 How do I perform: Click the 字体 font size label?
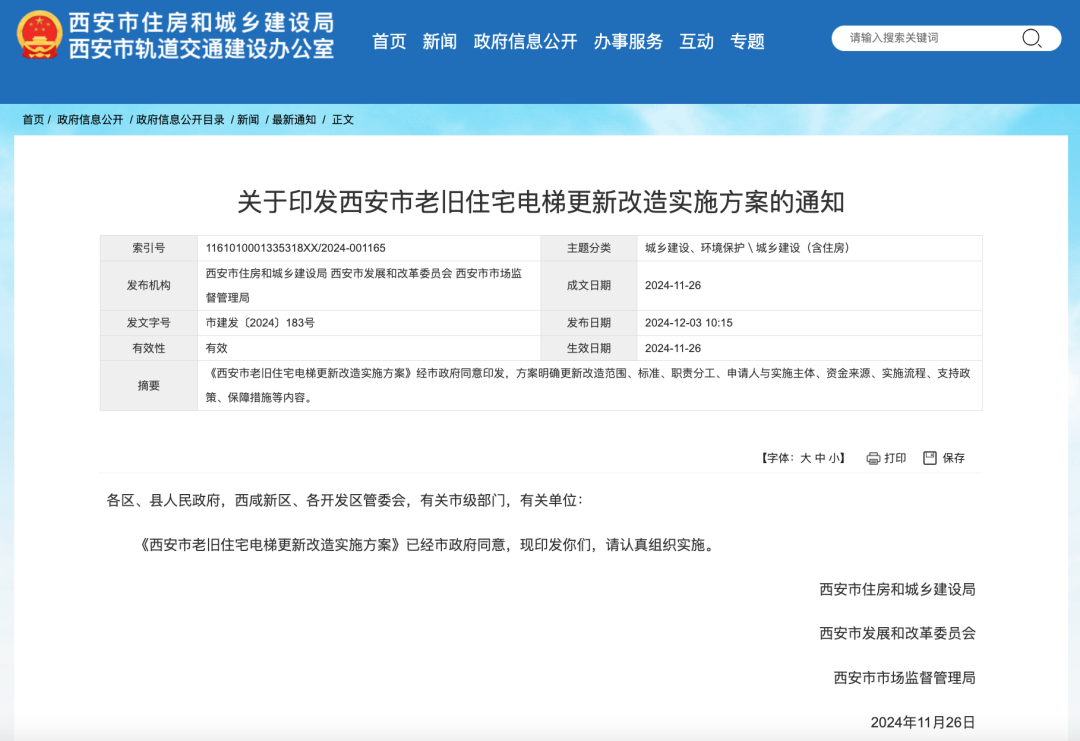coord(778,458)
